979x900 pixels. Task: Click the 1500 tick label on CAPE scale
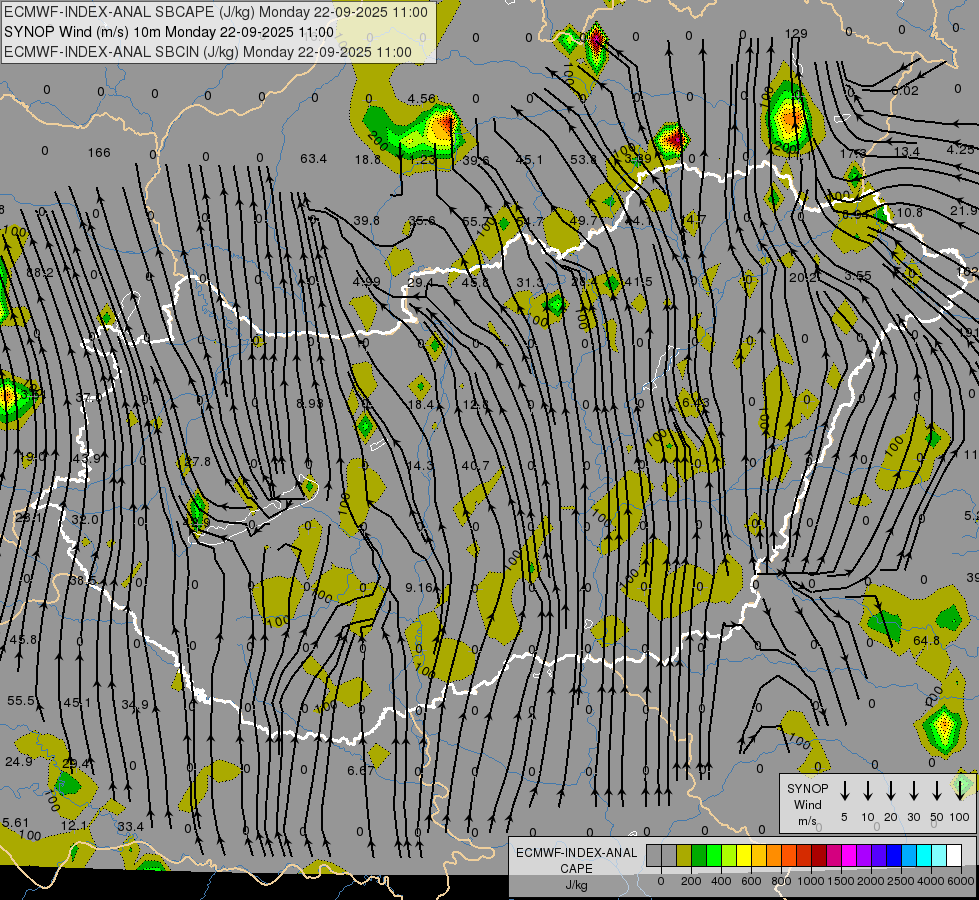(841, 881)
